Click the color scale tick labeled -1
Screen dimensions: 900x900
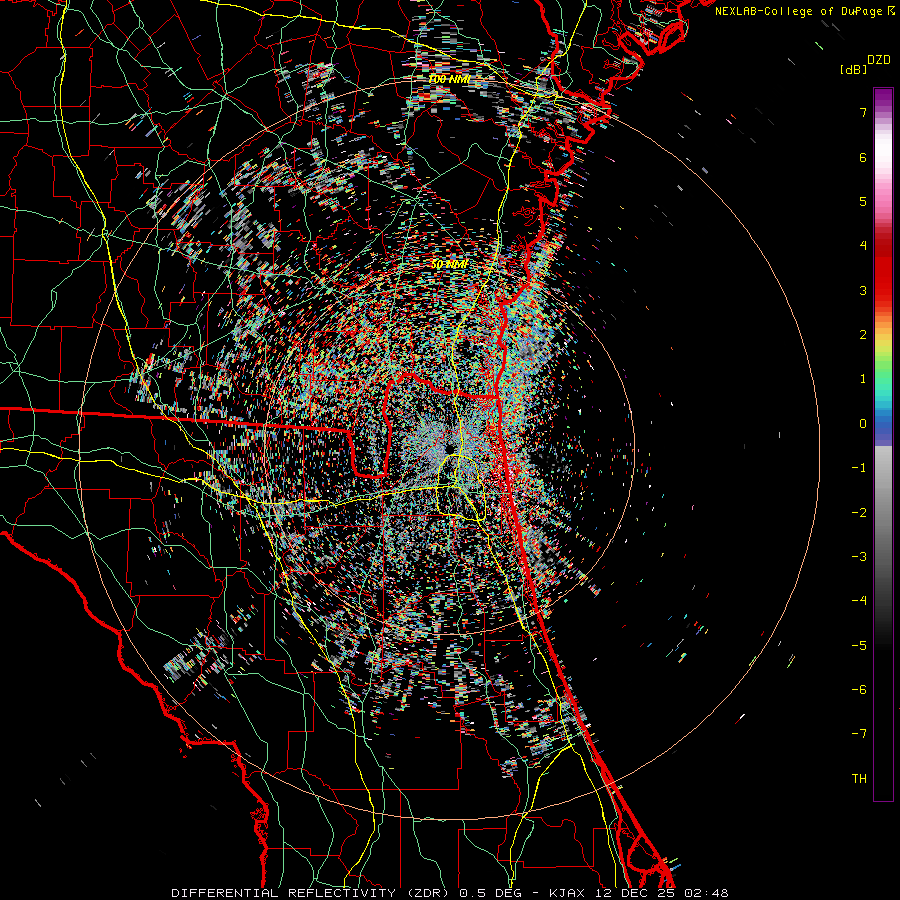[859, 468]
